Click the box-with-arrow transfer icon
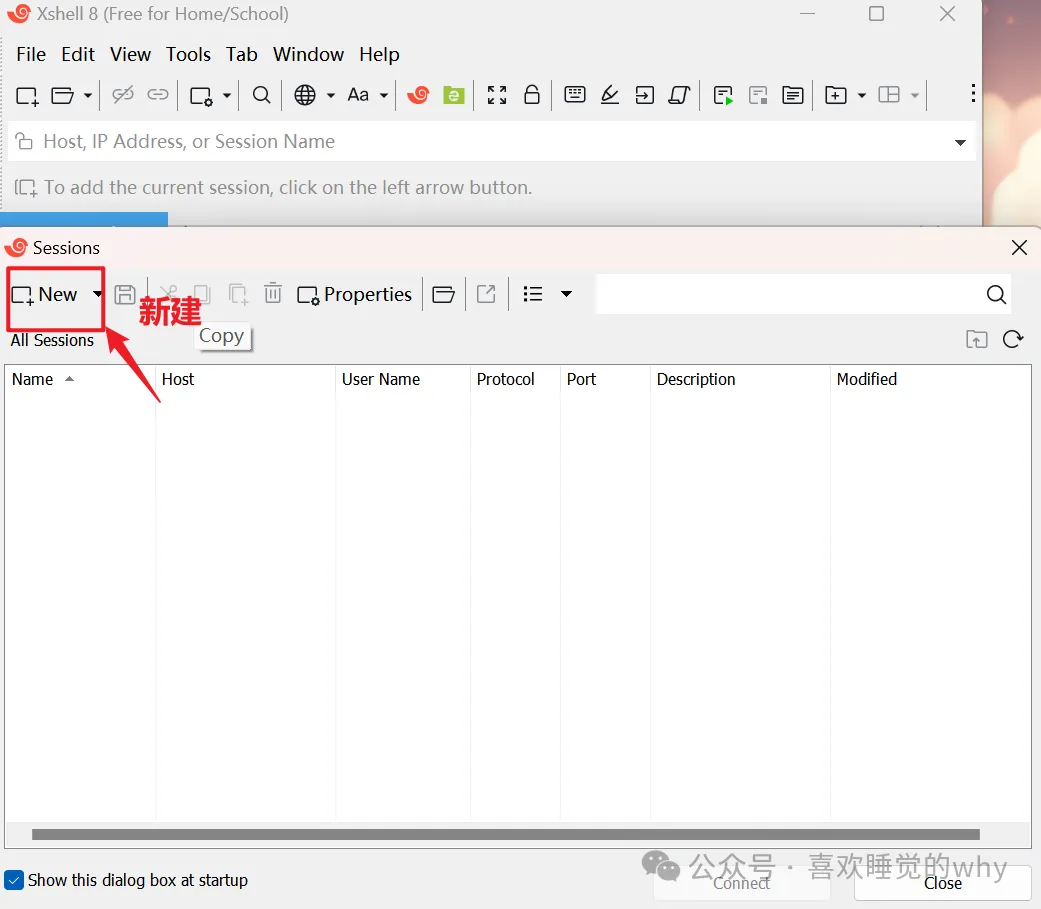This screenshot has height=909, width=1041. coord(644,96)
